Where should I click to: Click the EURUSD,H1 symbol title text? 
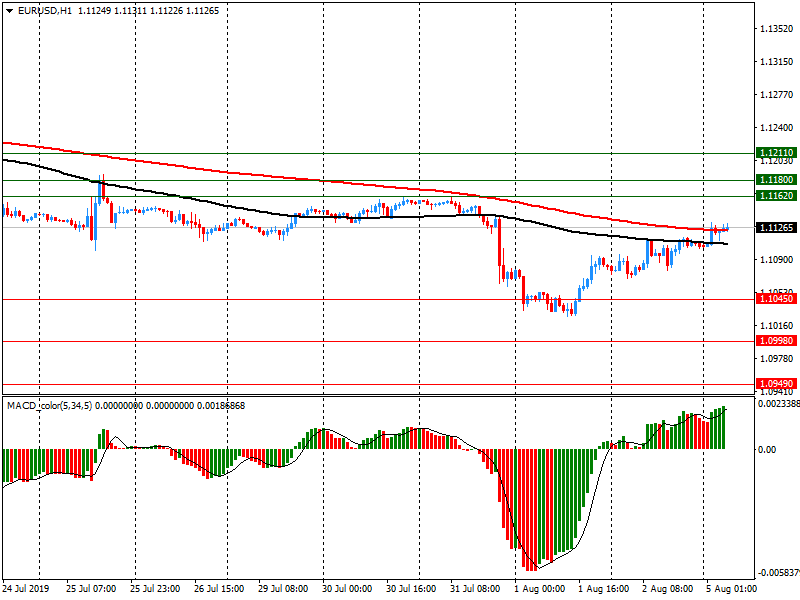point(45,11)
